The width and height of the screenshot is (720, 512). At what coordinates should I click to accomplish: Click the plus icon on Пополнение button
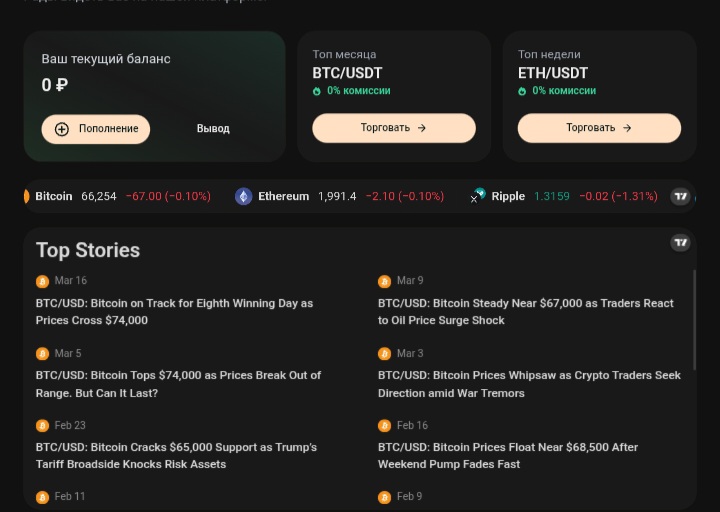(62, 129)
